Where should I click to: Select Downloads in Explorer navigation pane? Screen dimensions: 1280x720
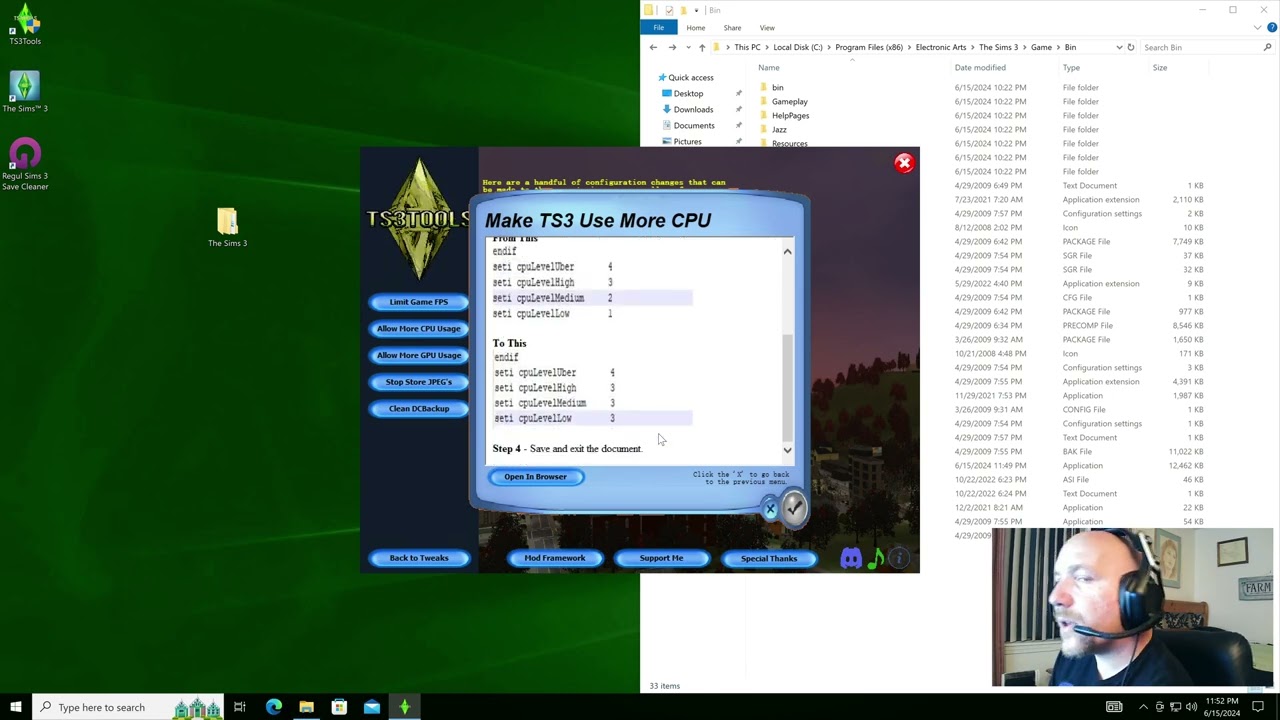[693, 109]
